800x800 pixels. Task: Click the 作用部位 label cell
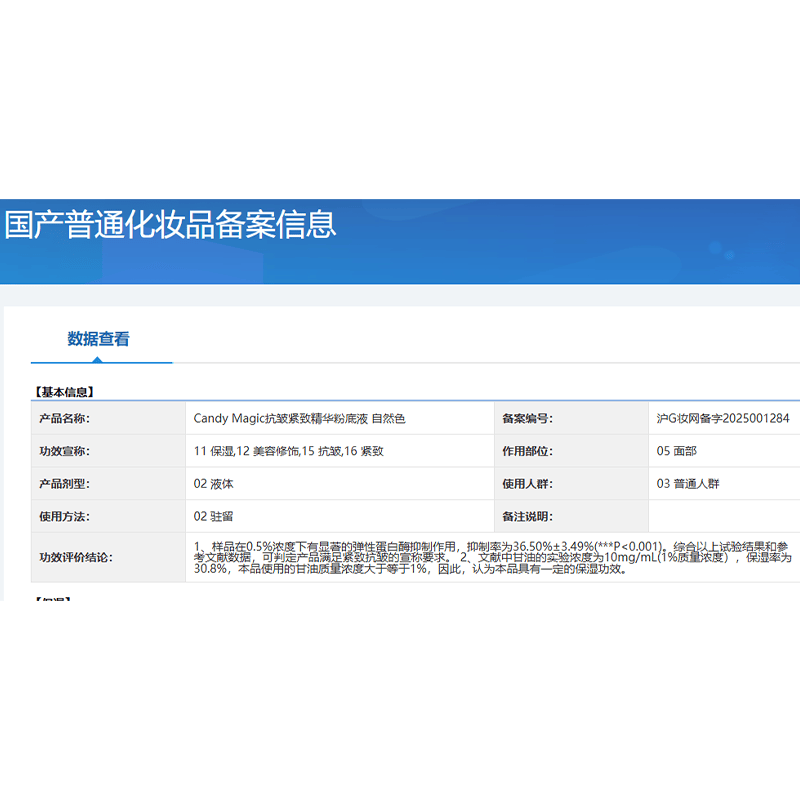pos(571,451)
